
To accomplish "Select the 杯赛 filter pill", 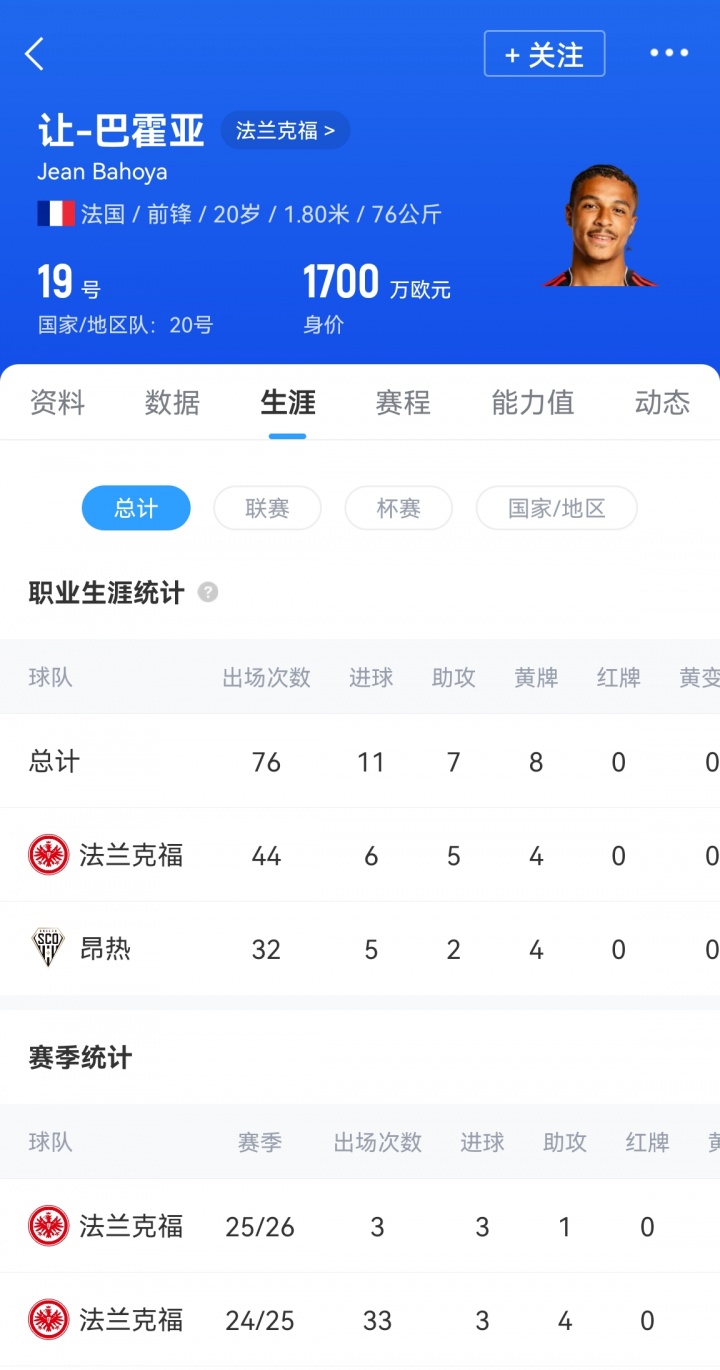I will click(x=398, y=508).
